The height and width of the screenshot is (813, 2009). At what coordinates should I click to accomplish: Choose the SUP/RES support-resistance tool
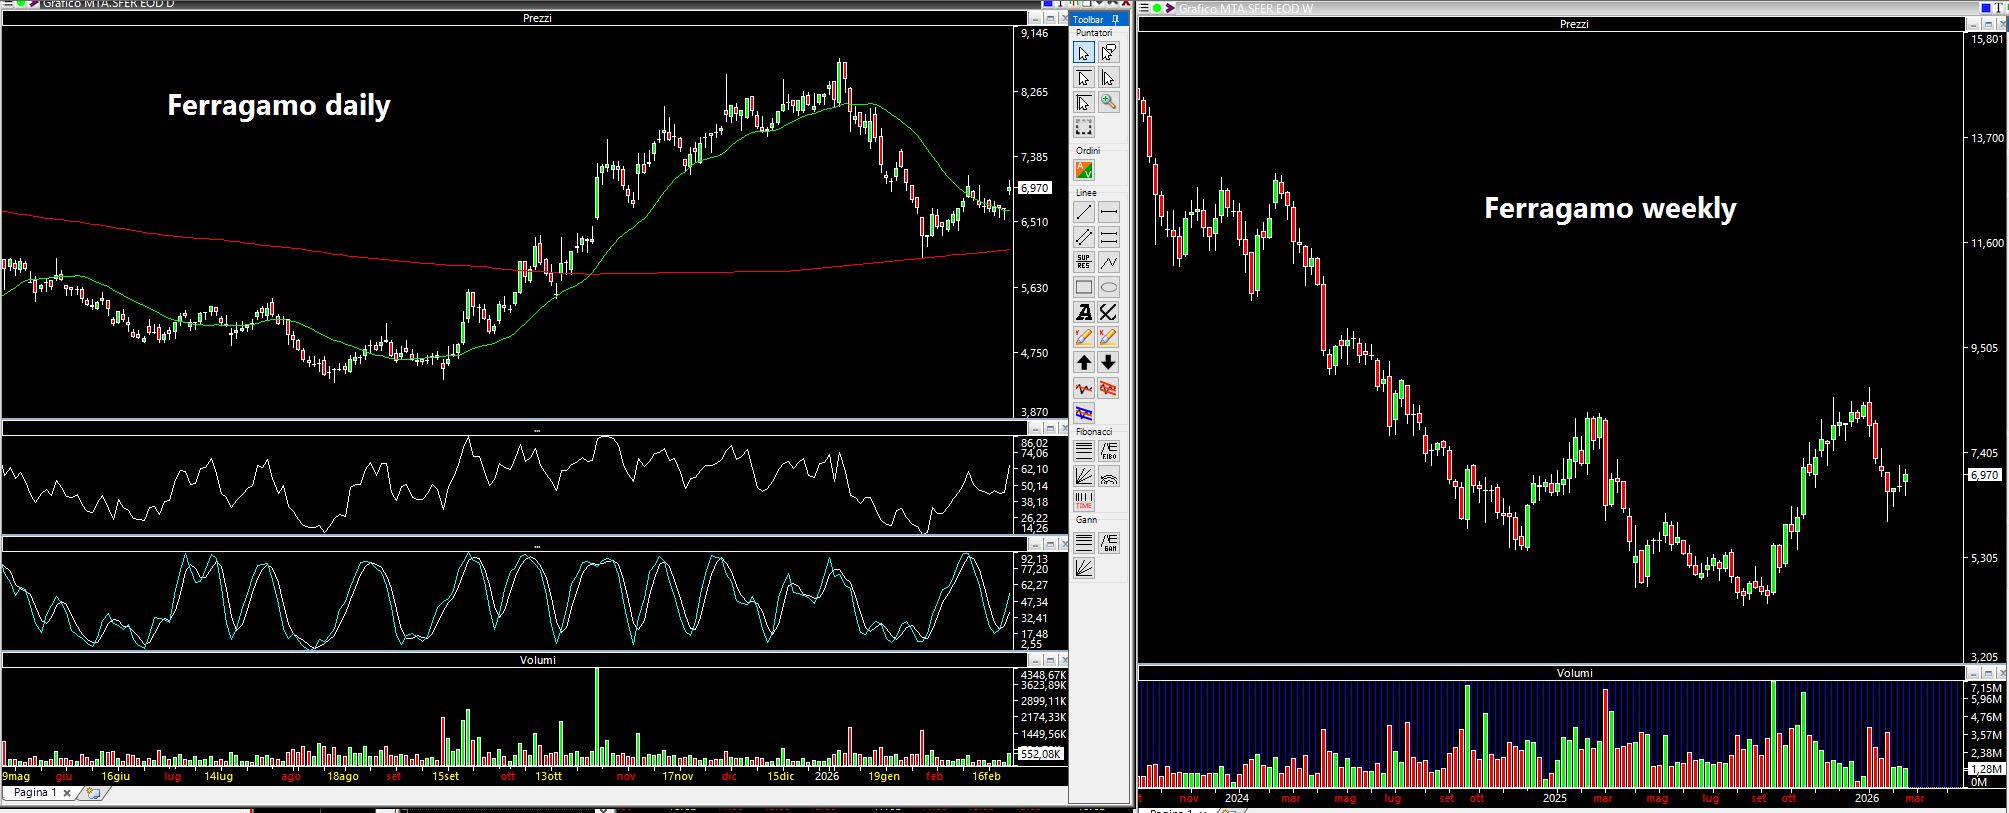[1083, 262]
